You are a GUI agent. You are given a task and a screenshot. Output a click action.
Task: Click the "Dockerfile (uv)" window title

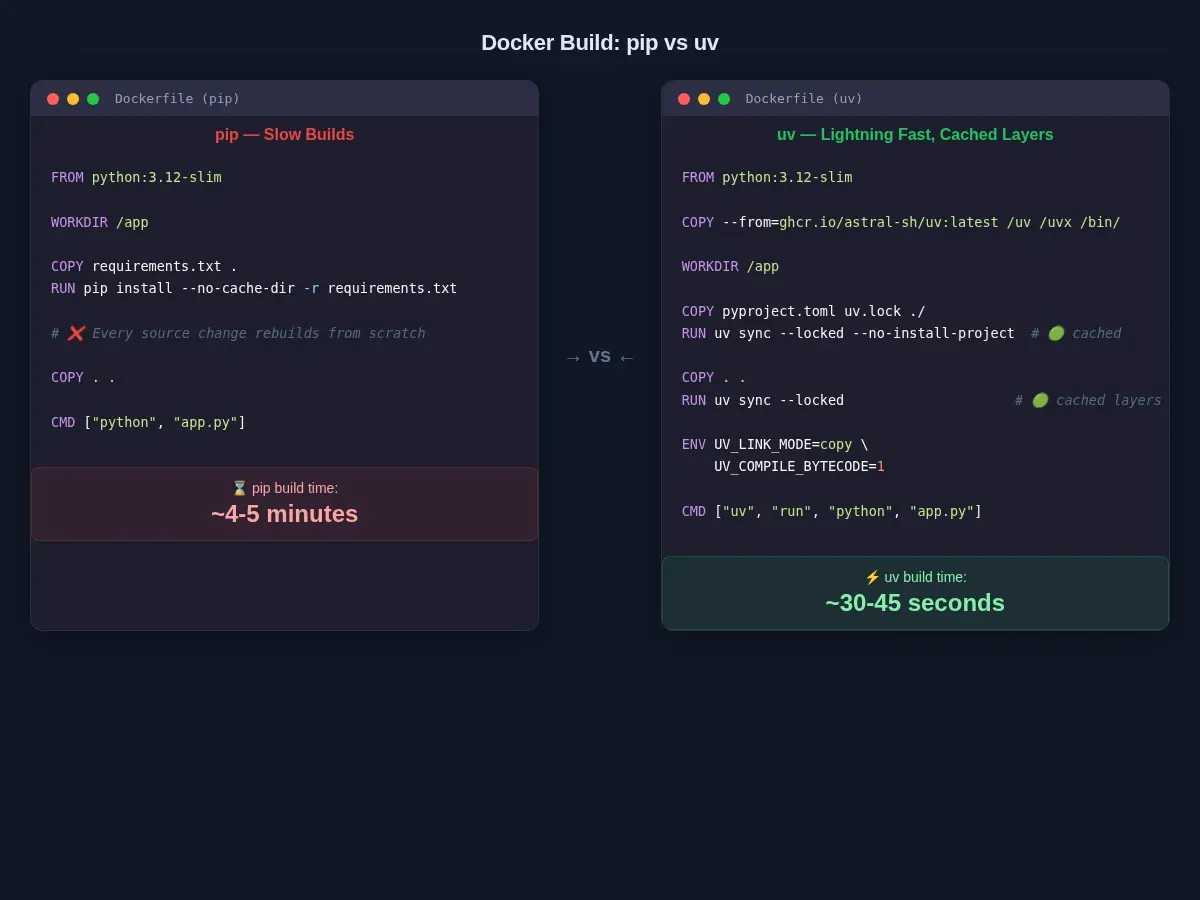tap(804, 99)
